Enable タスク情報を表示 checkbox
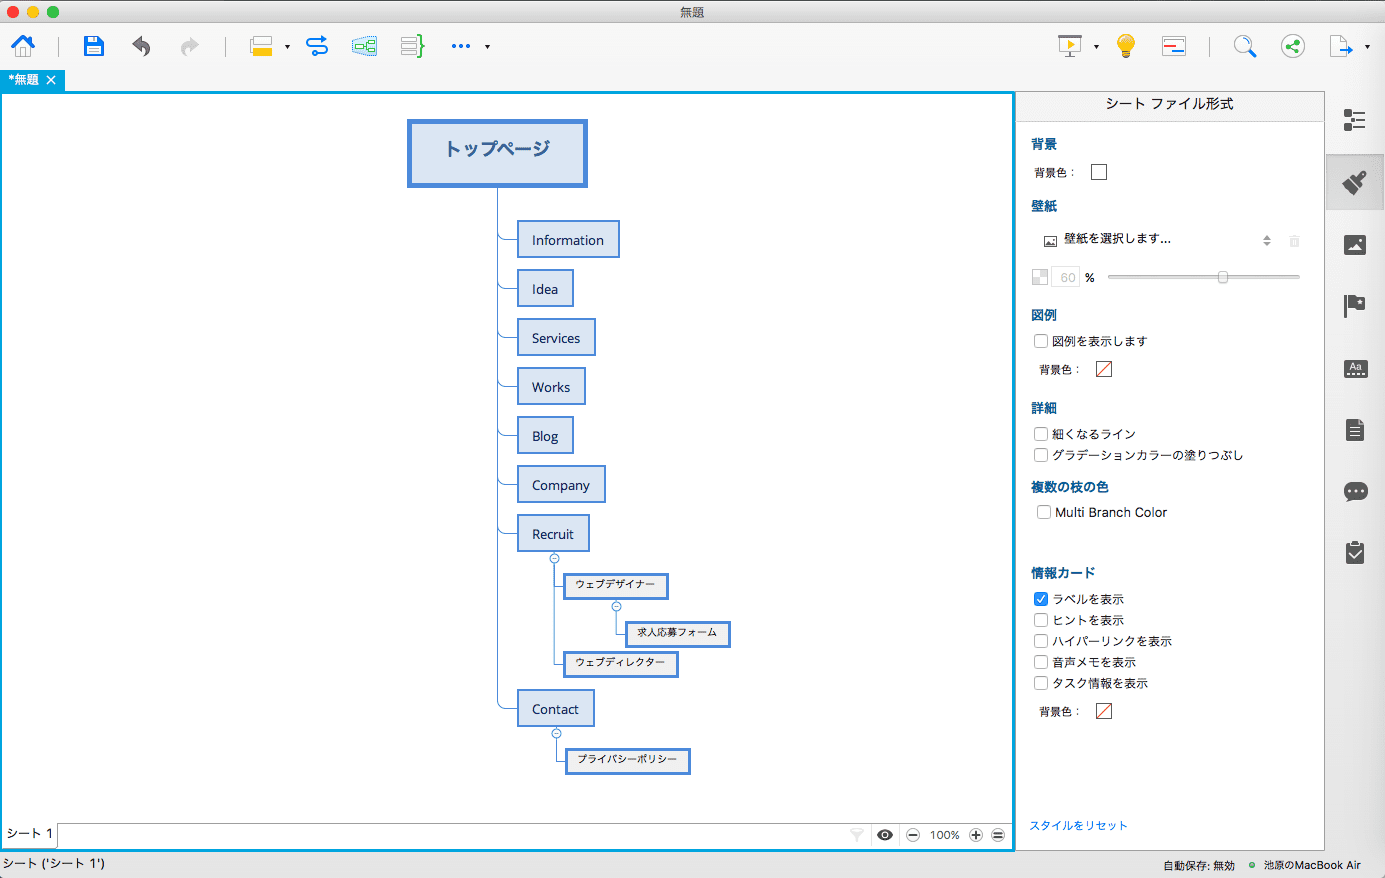The image size is (1385, 878). tap(1041, 683)
